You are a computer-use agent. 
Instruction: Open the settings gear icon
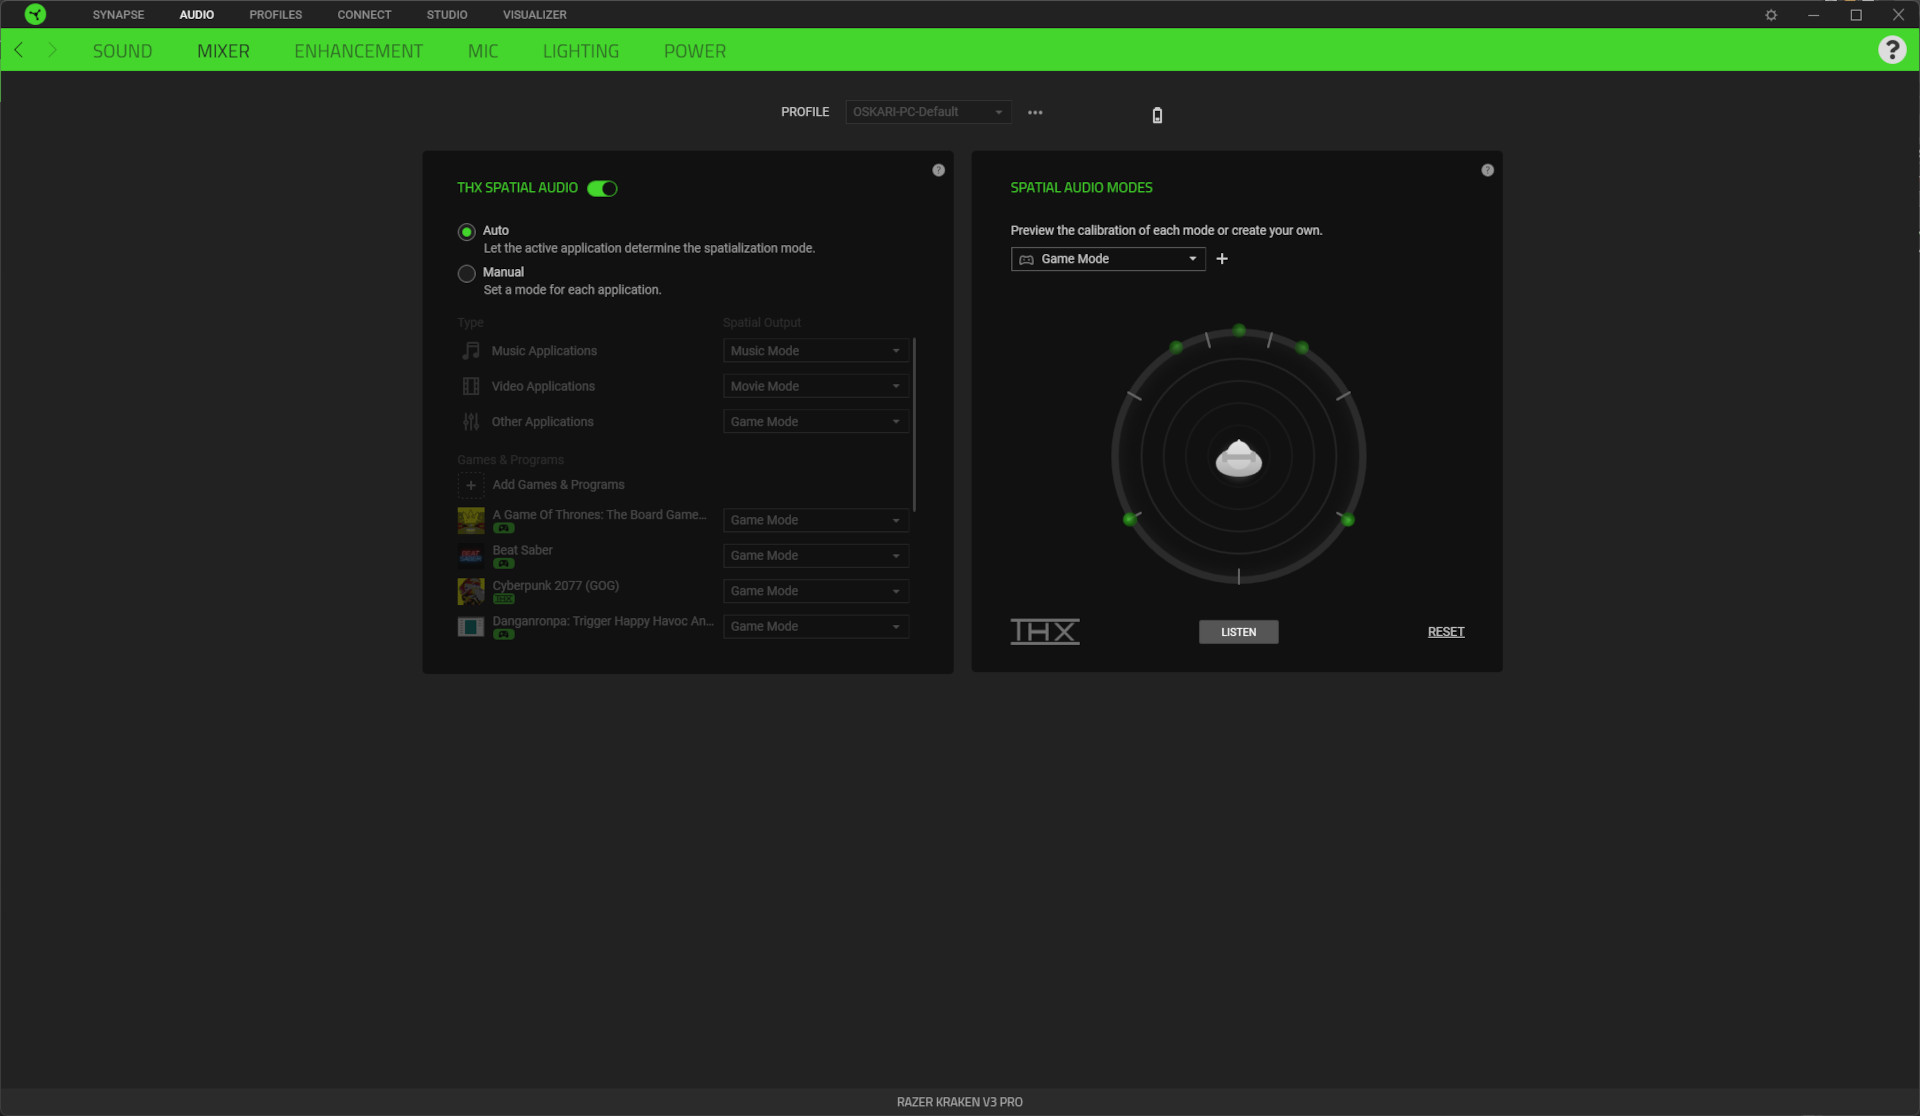(x=1771, y=15)
